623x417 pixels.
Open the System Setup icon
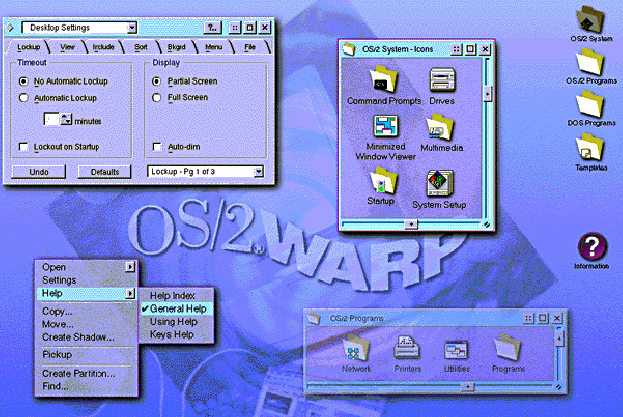click(440, 183)
